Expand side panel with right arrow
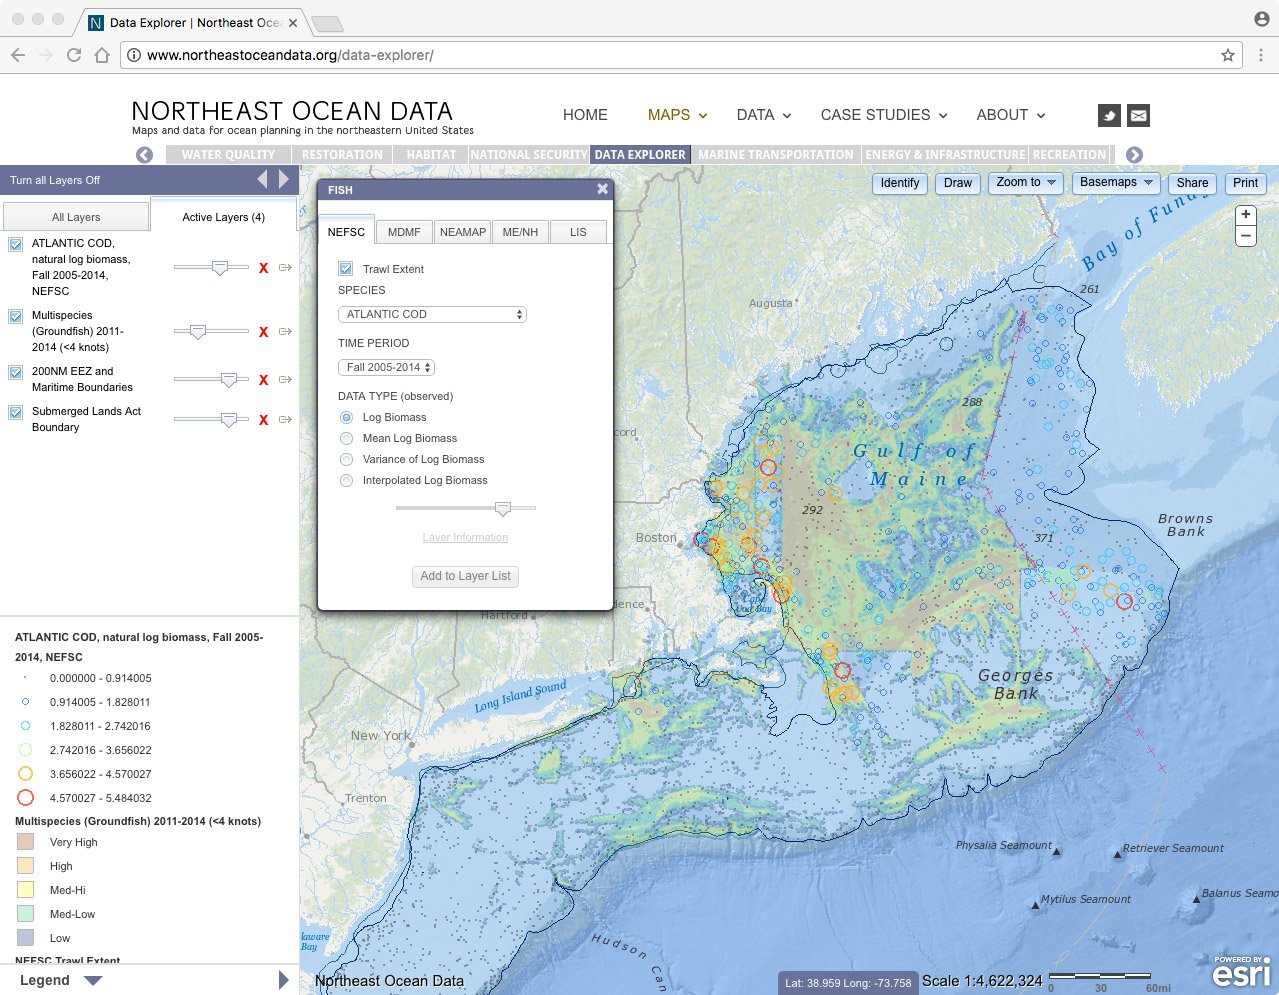1279x995 pixels. pos(284,179)
